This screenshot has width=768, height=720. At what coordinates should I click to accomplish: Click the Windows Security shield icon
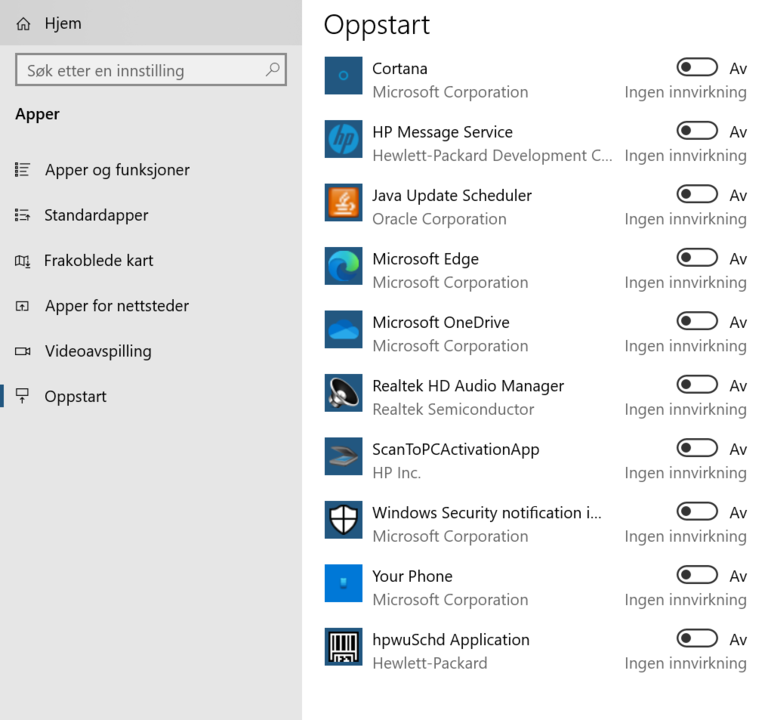[343, 520]
